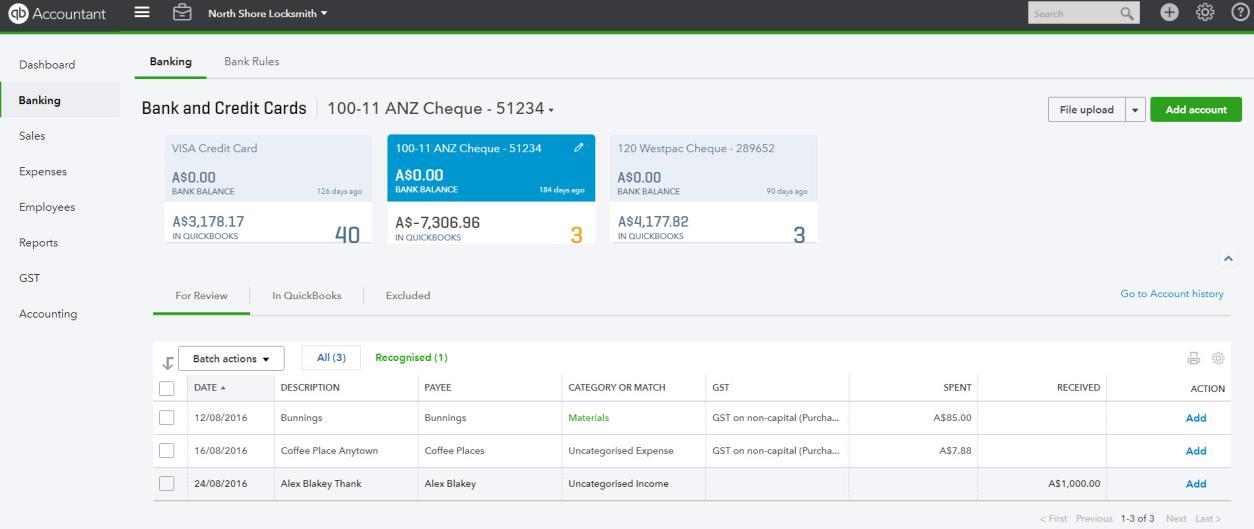Edit ANZ Cheque account pencil icon

coord(579,148)
